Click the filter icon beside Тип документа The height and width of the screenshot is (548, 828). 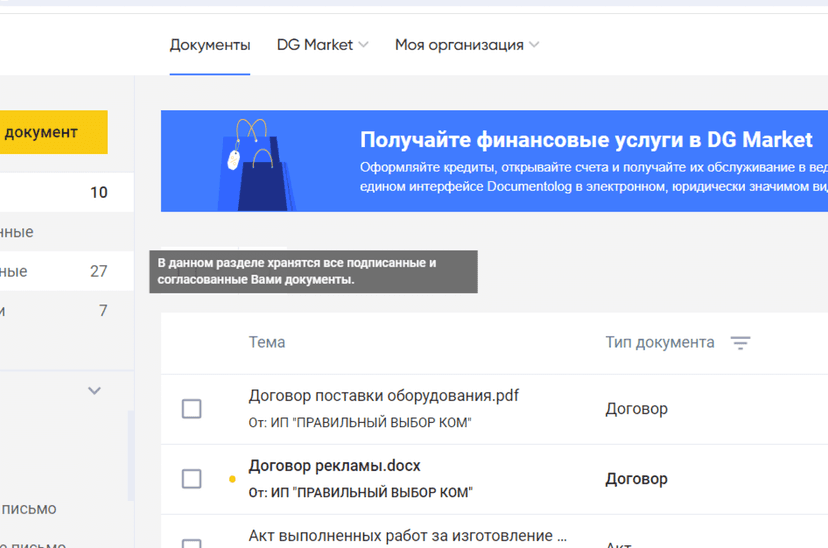pos(740,343)
